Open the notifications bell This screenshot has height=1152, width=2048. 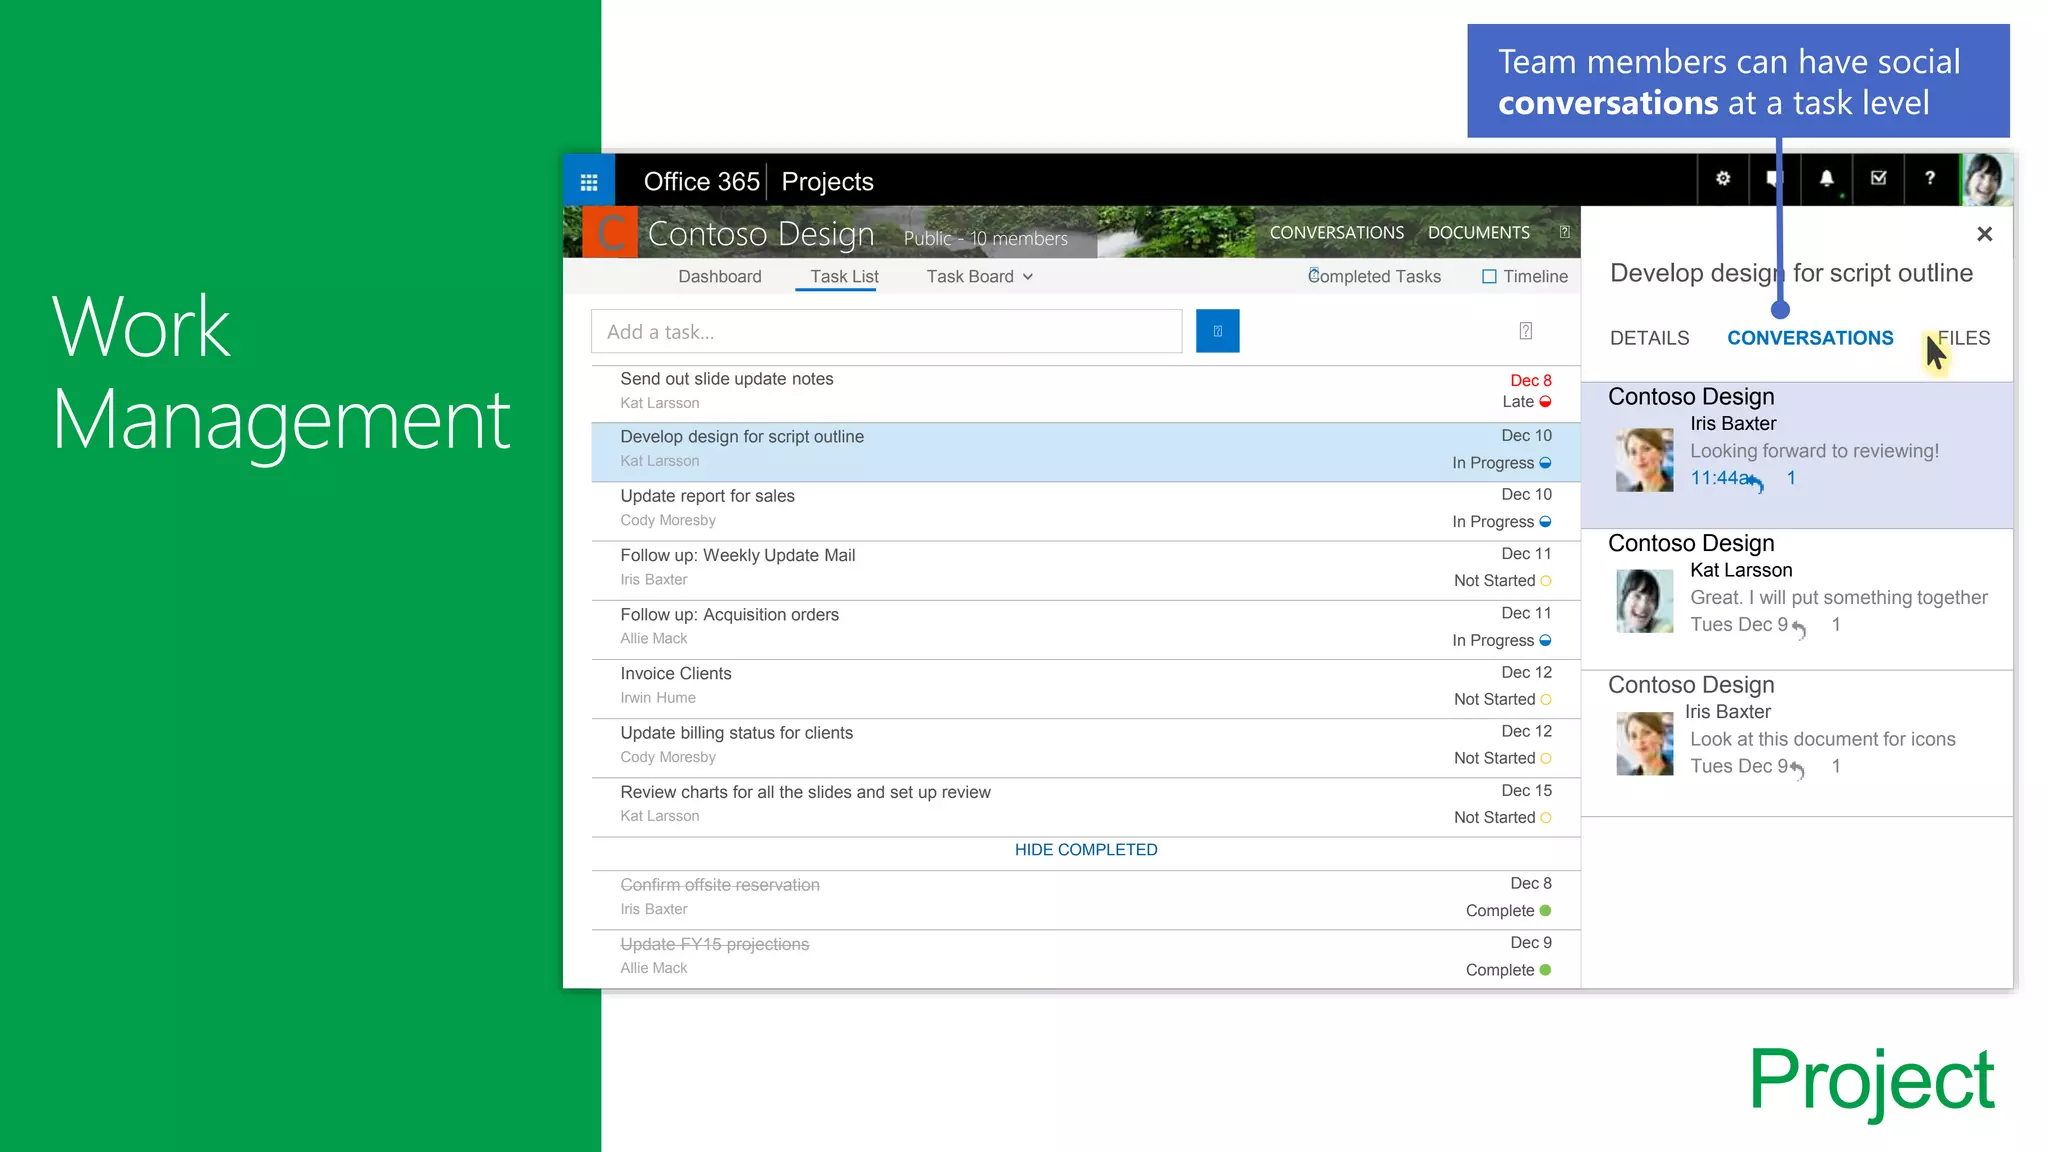(1826, 179)
